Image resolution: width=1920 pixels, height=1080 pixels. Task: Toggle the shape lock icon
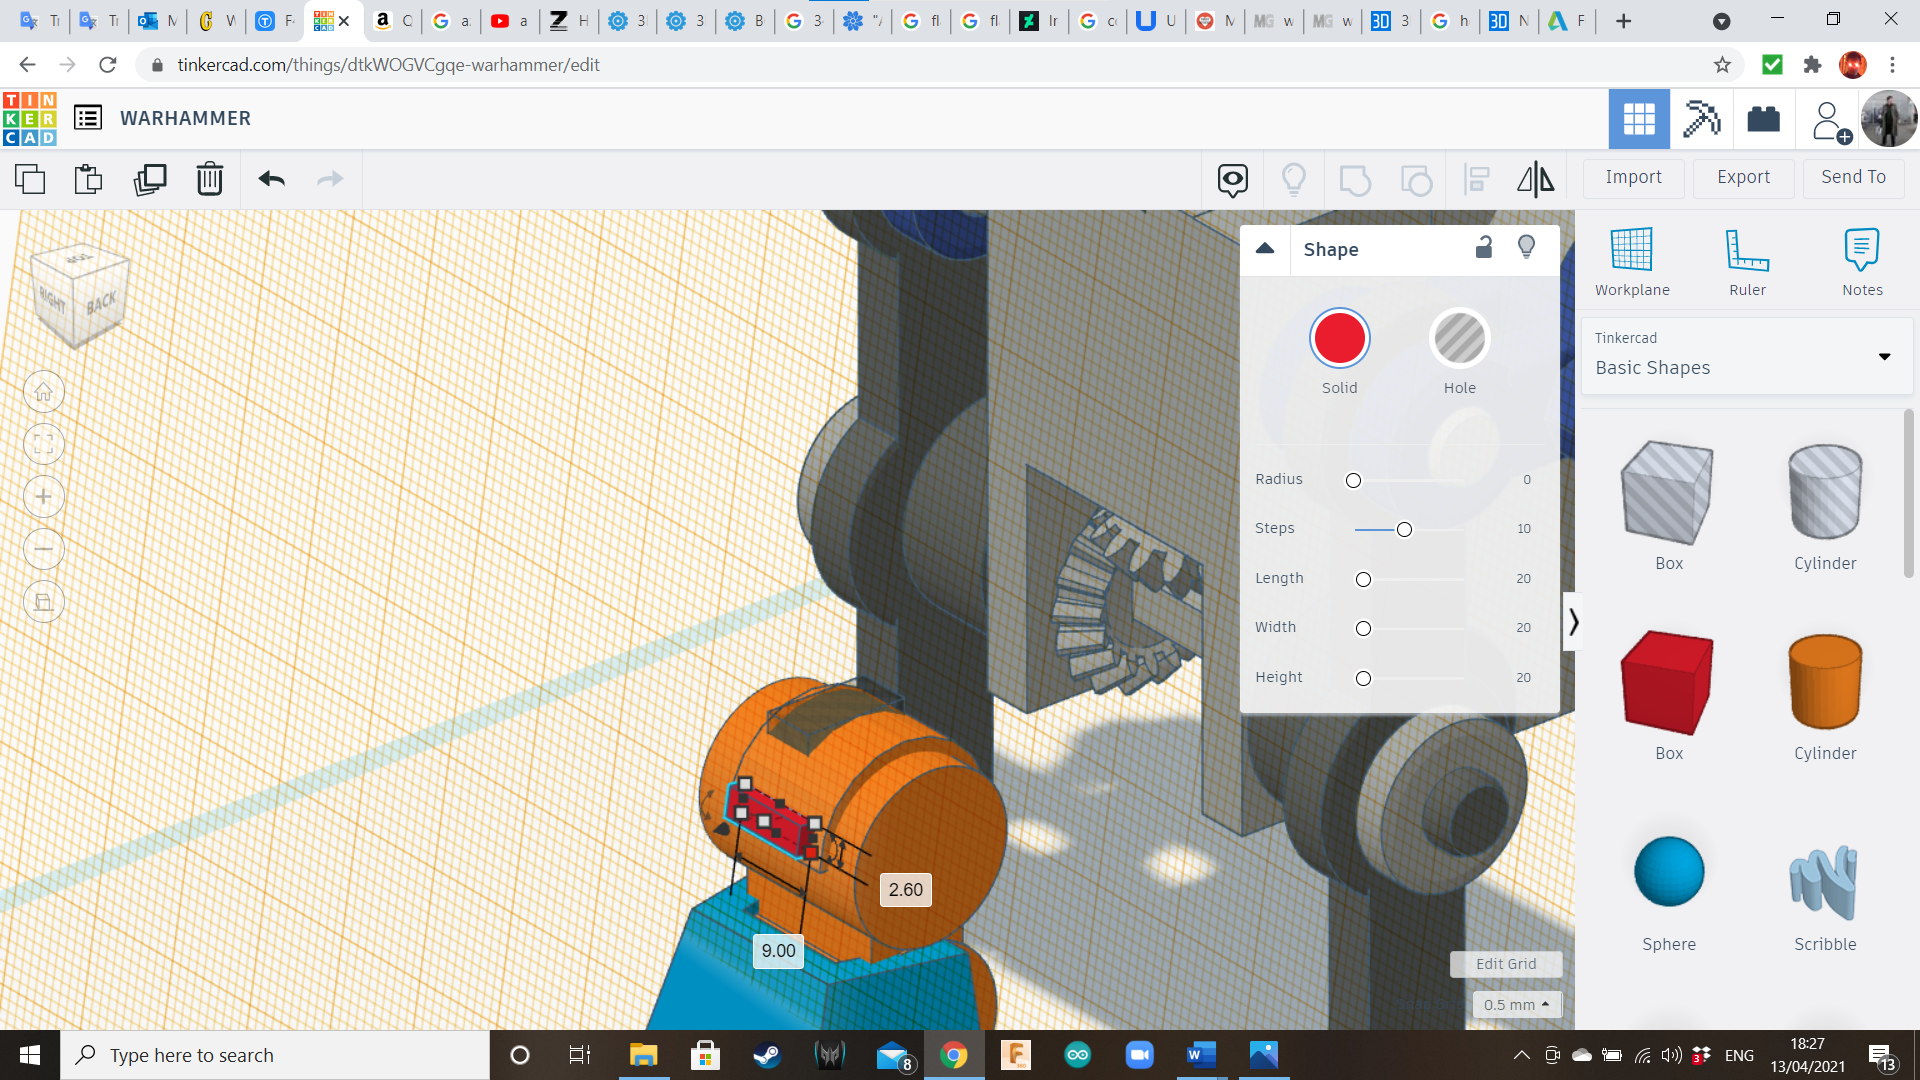coord(1484,248)
